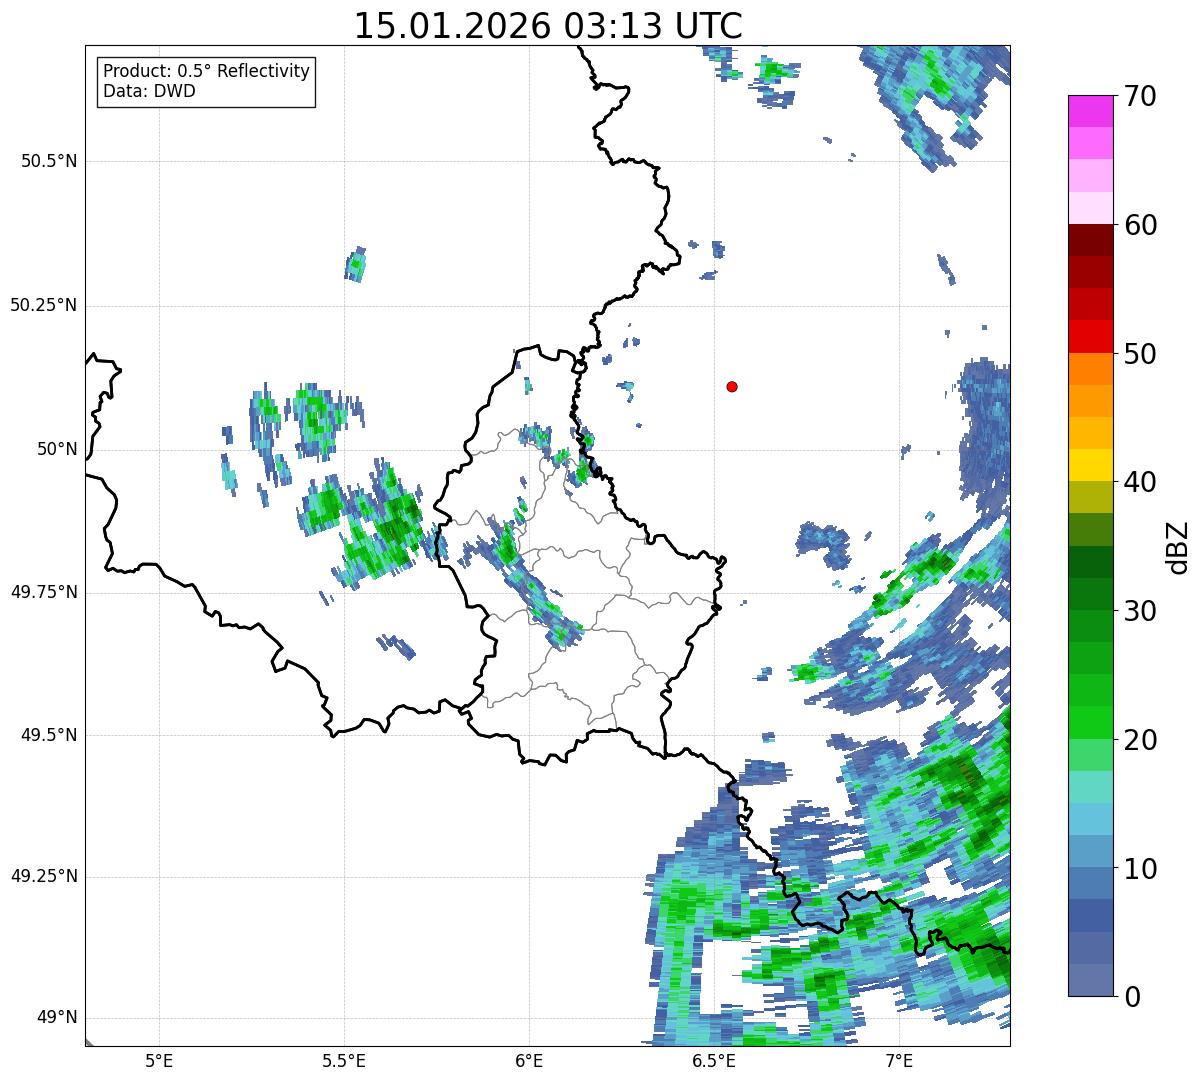The height and width of the screenshot is (1081, 1202).
Task: Click the dark maroon swatch just below 60
Action: coord(1091,240)
